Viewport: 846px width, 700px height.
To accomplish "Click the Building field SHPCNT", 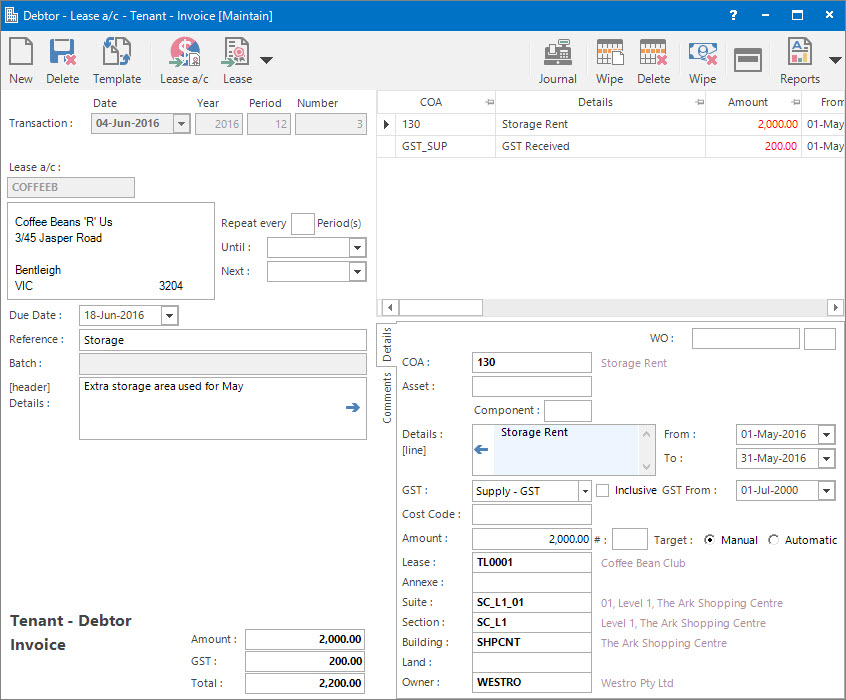I will coord(531,642).
